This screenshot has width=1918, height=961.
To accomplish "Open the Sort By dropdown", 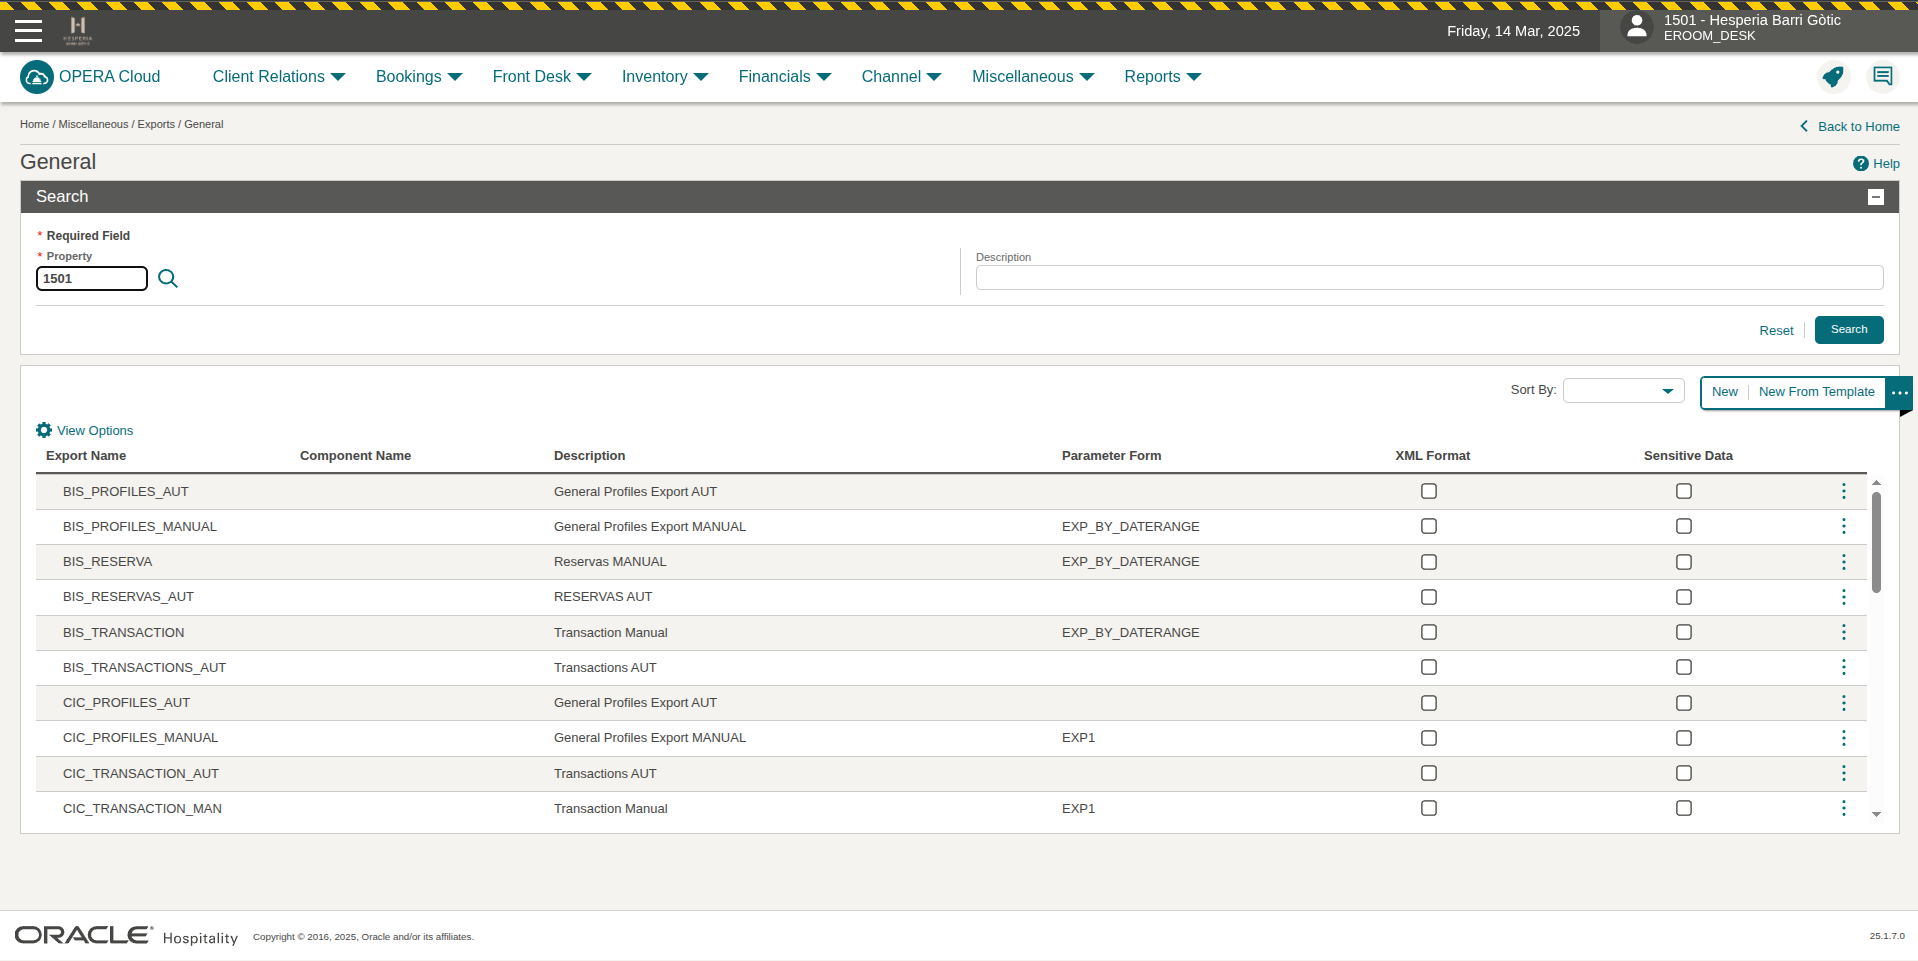I will coord(1623,391).
